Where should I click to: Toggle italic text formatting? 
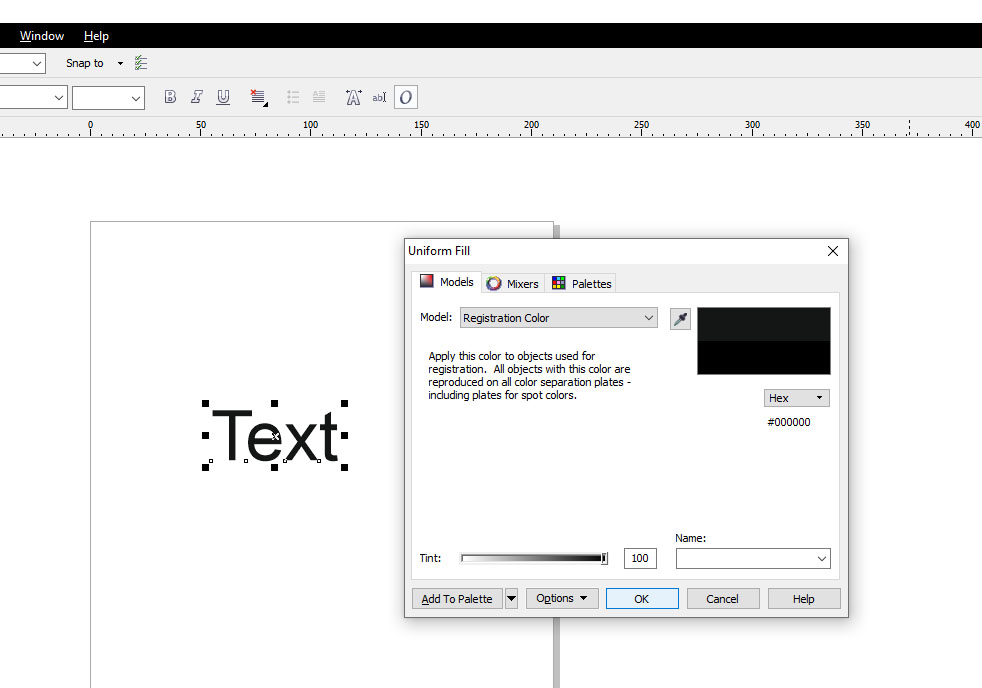[x=197, y=97]
